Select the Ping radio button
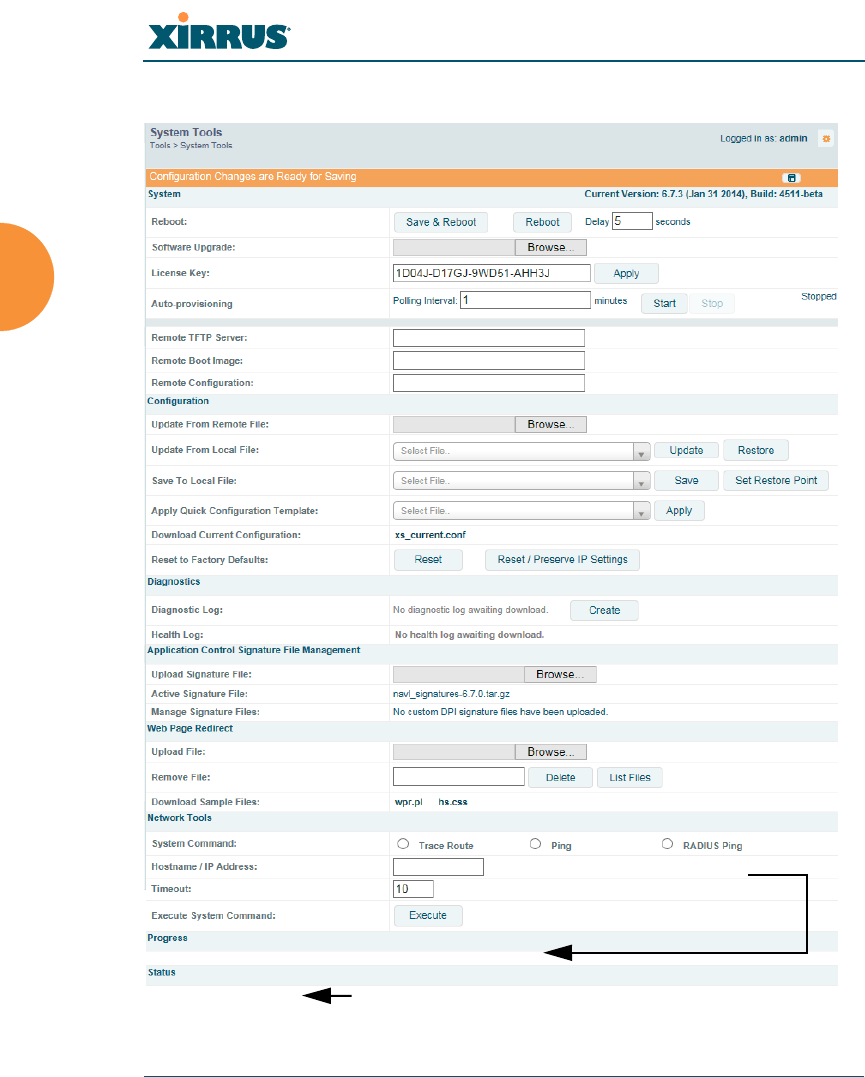 [535, 843]
